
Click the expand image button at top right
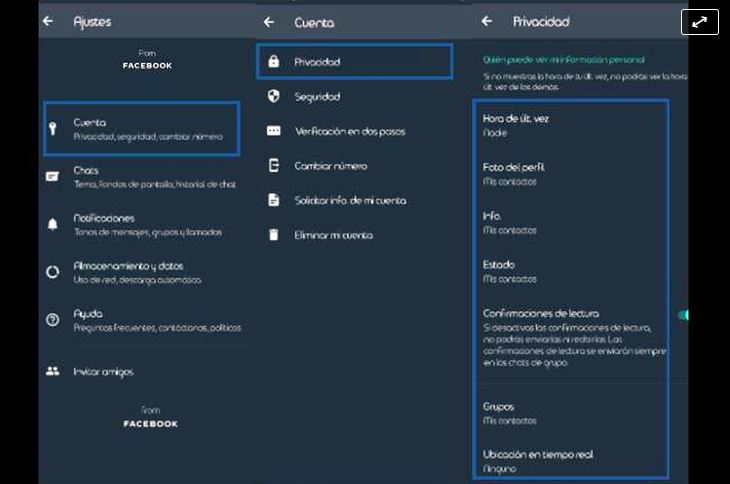[700, 22]
